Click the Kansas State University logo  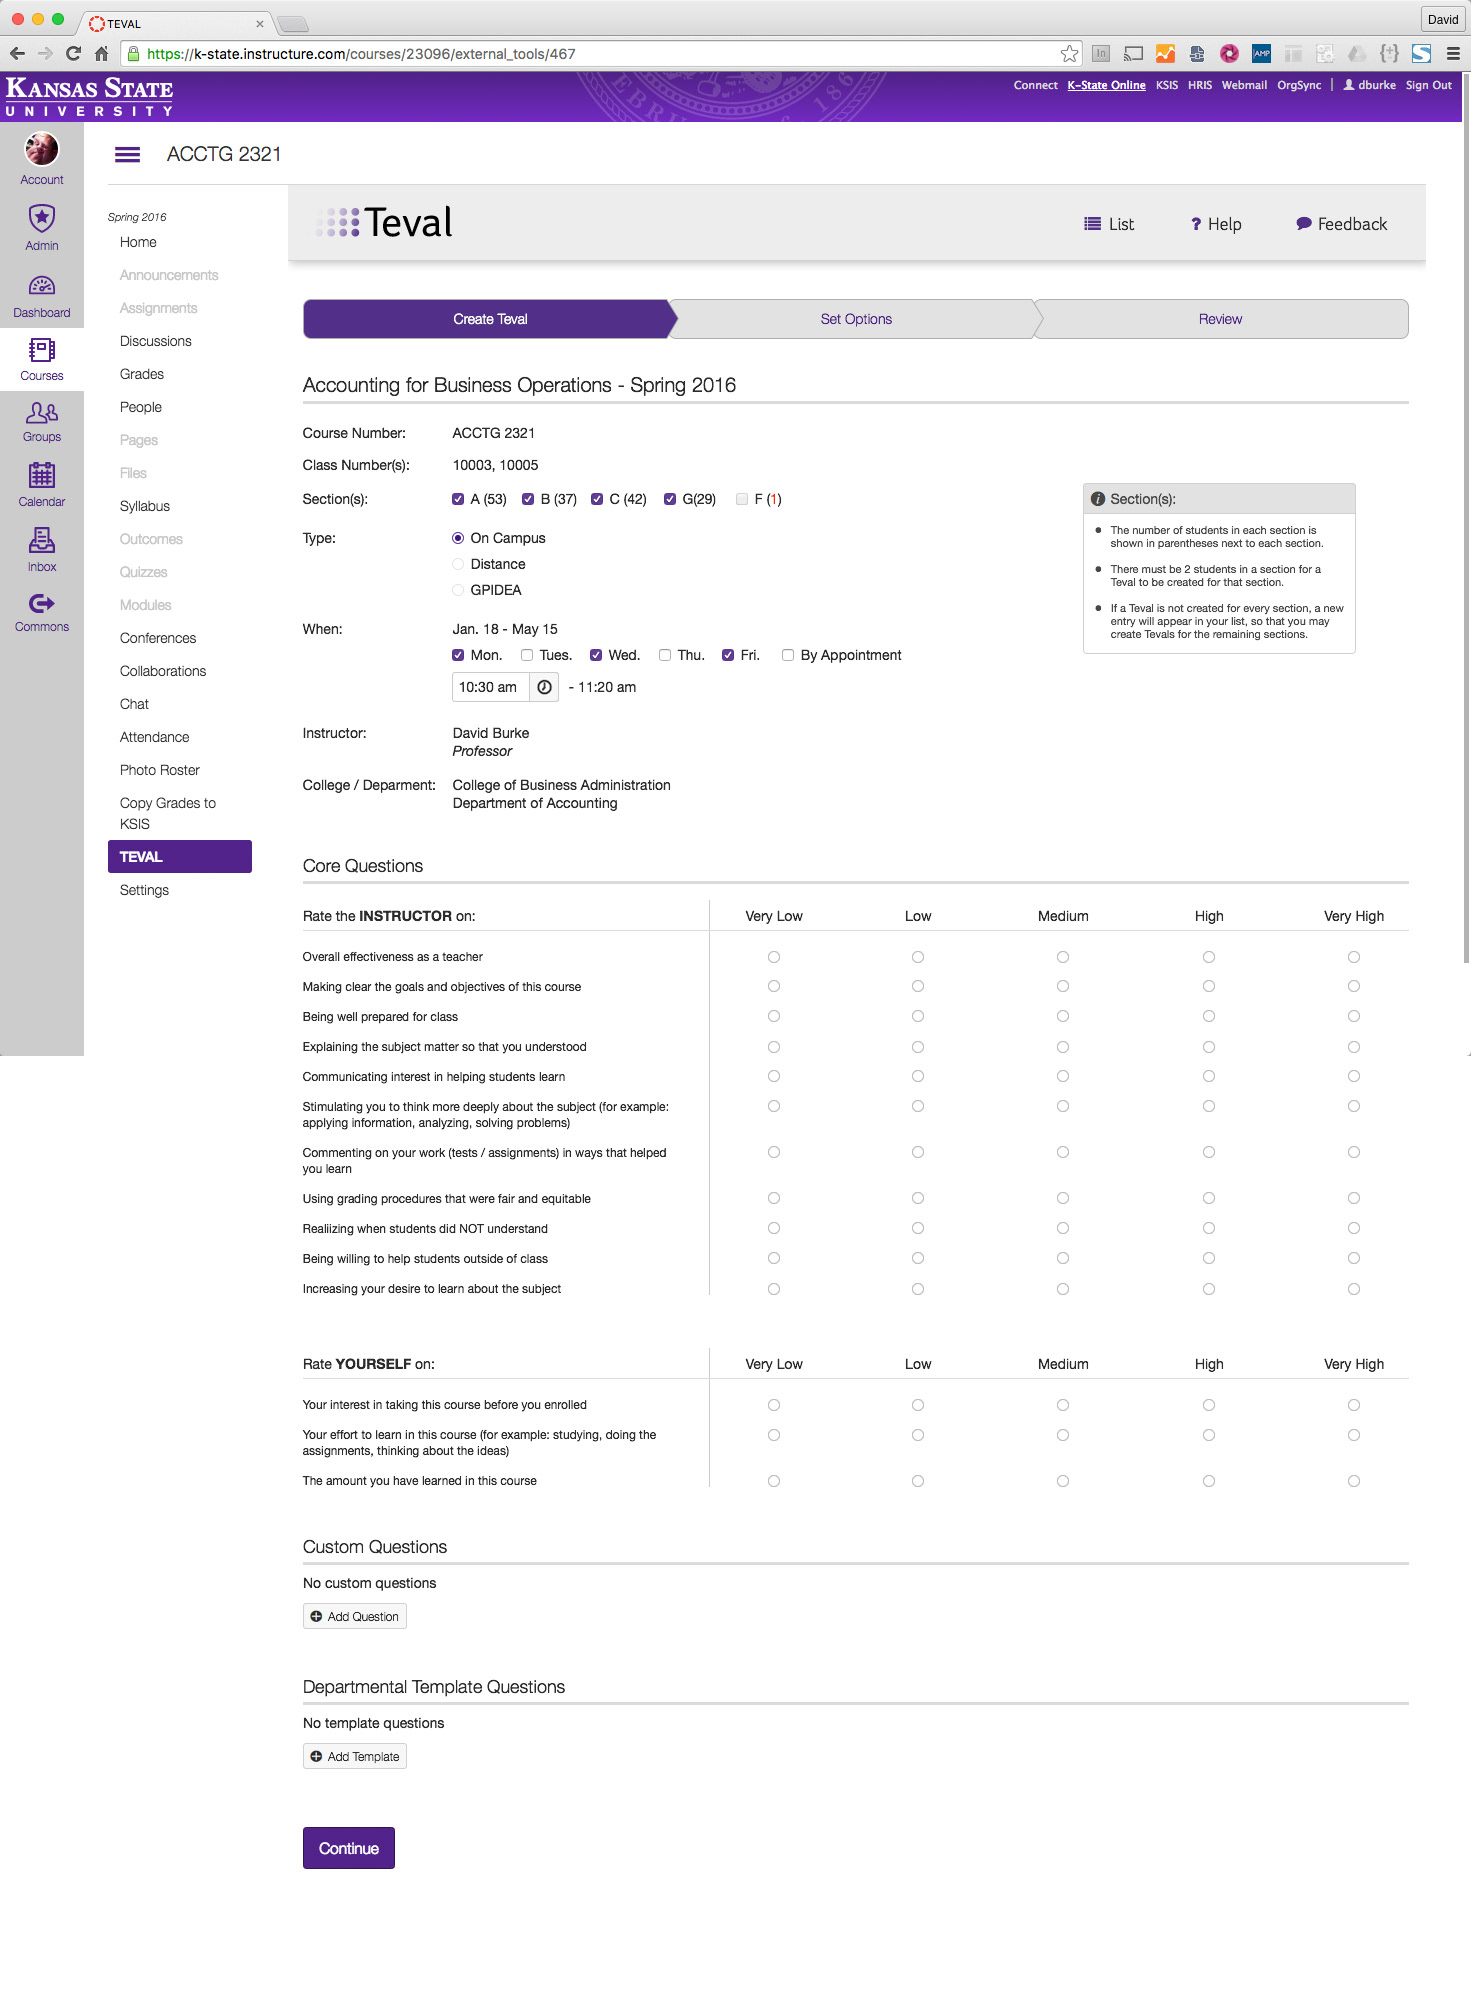89,97
